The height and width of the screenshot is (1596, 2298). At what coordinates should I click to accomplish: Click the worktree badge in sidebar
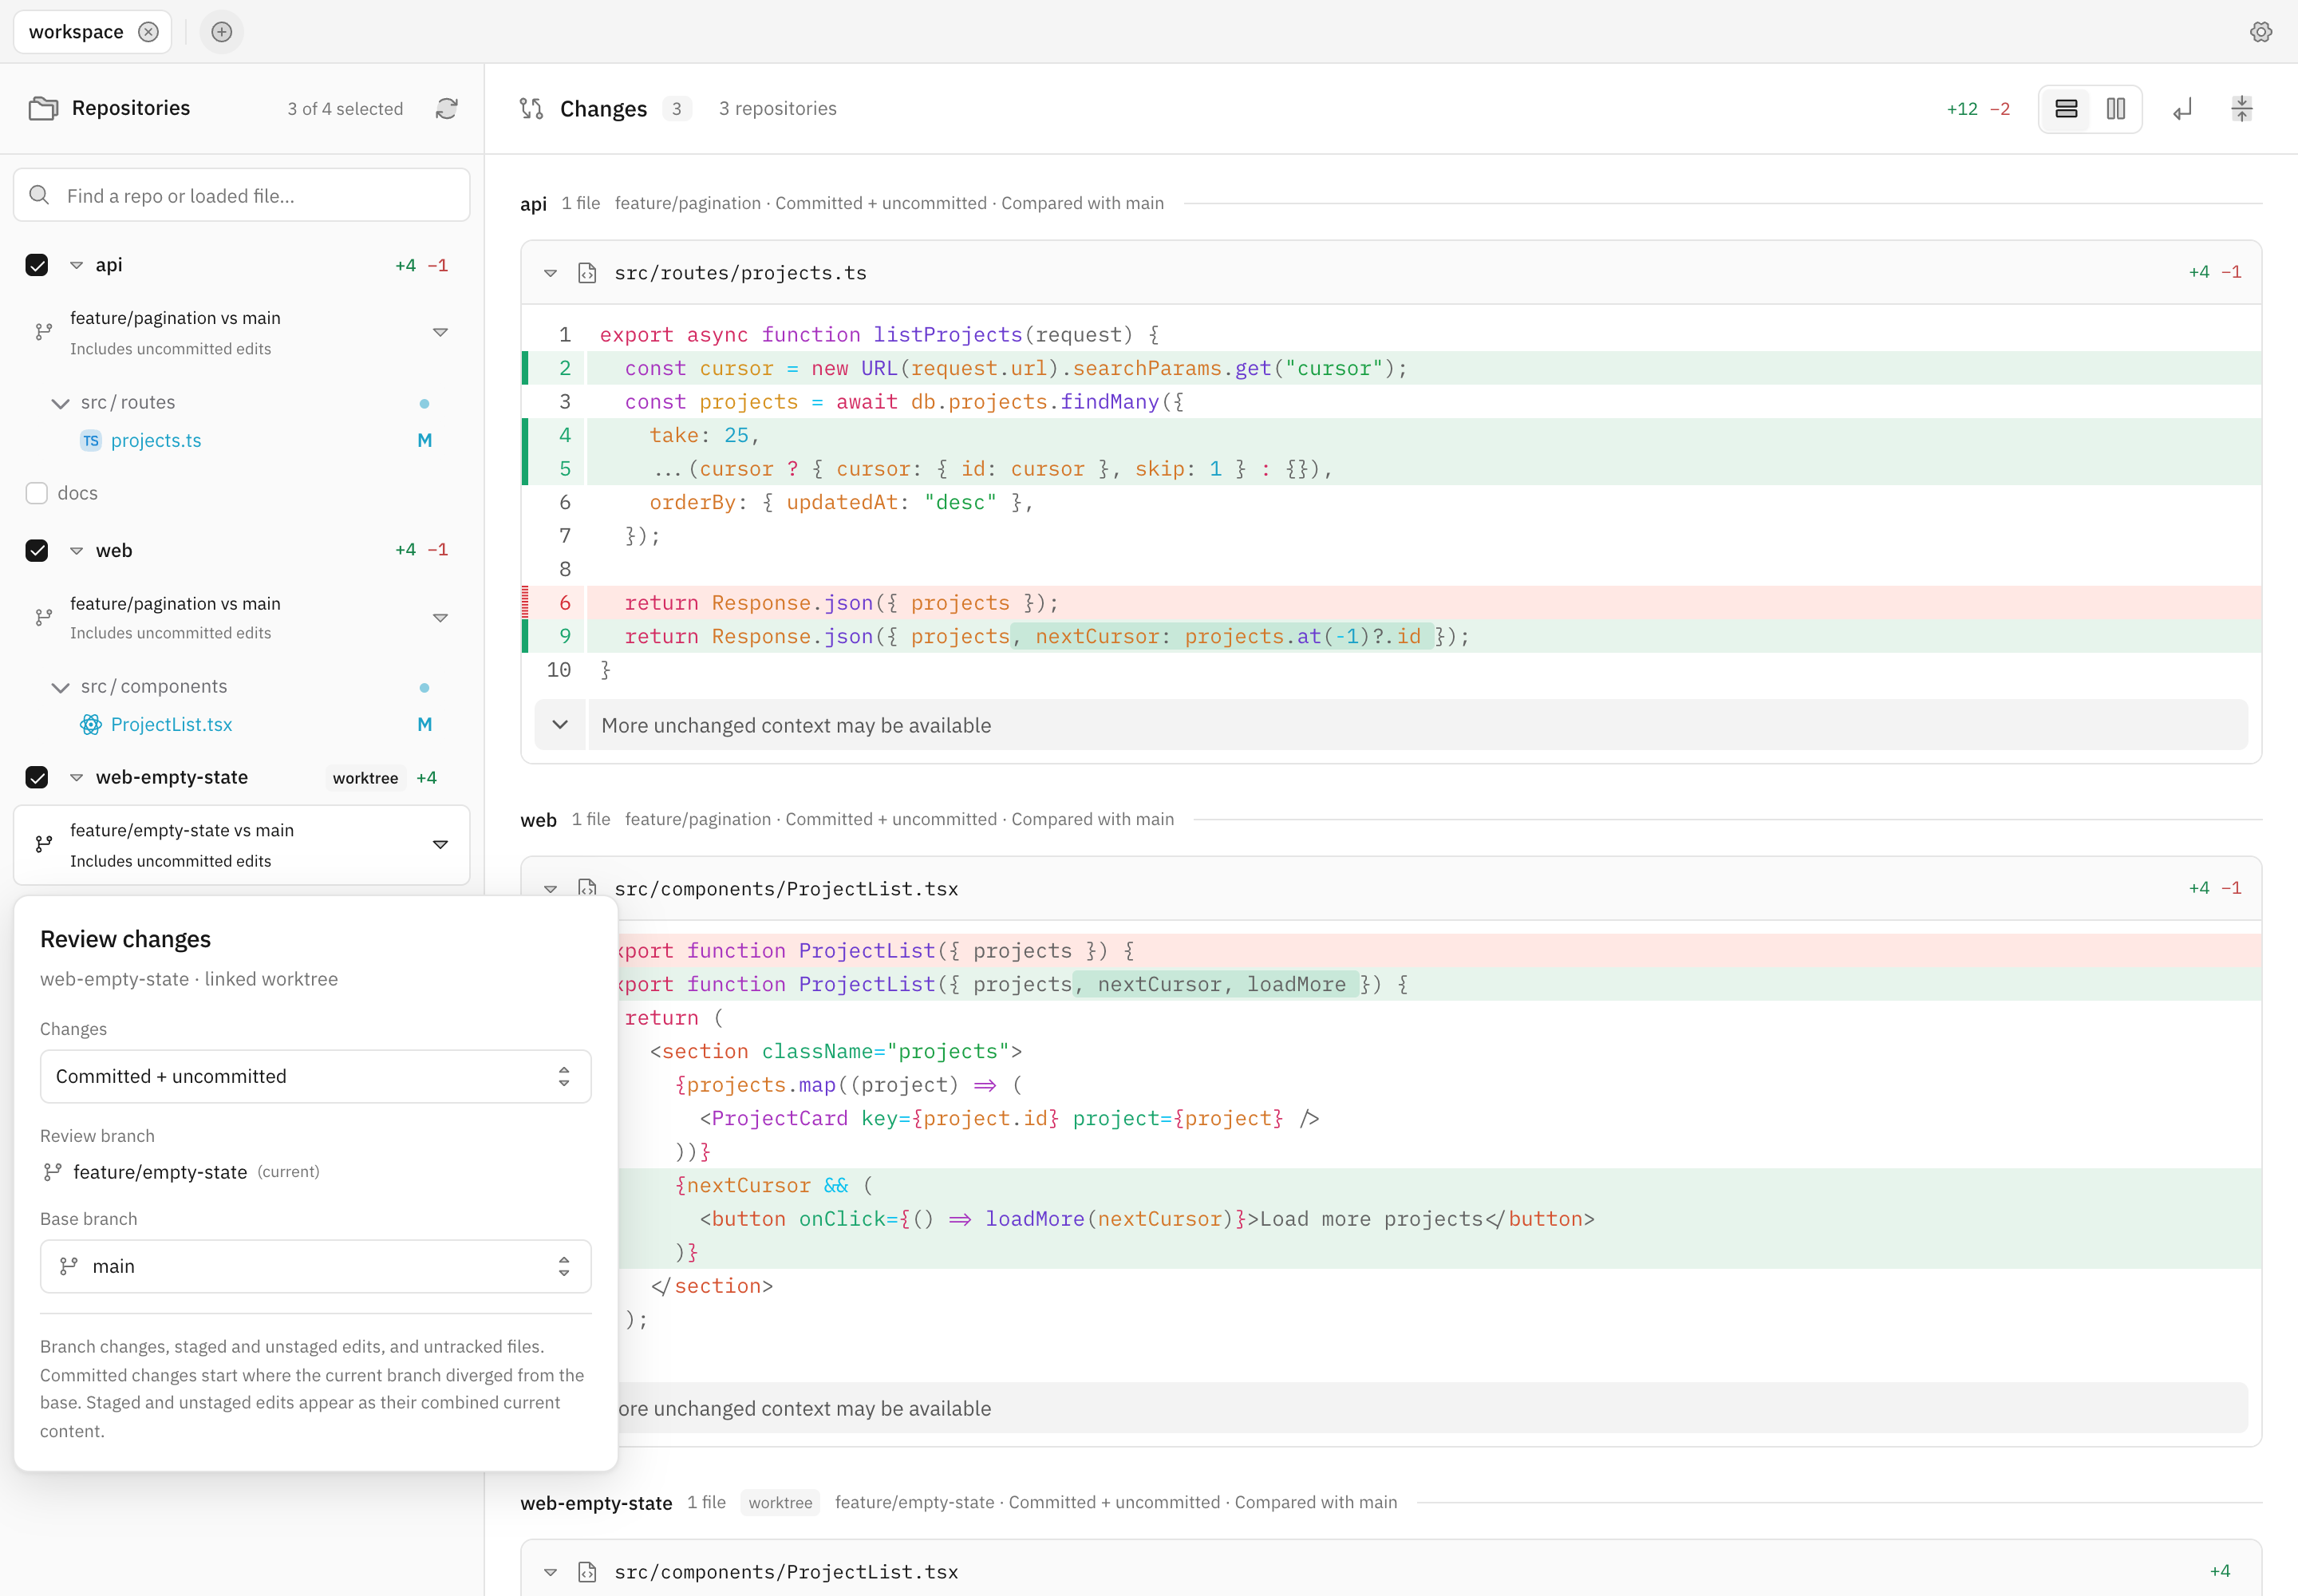click(x=365, y=778)
